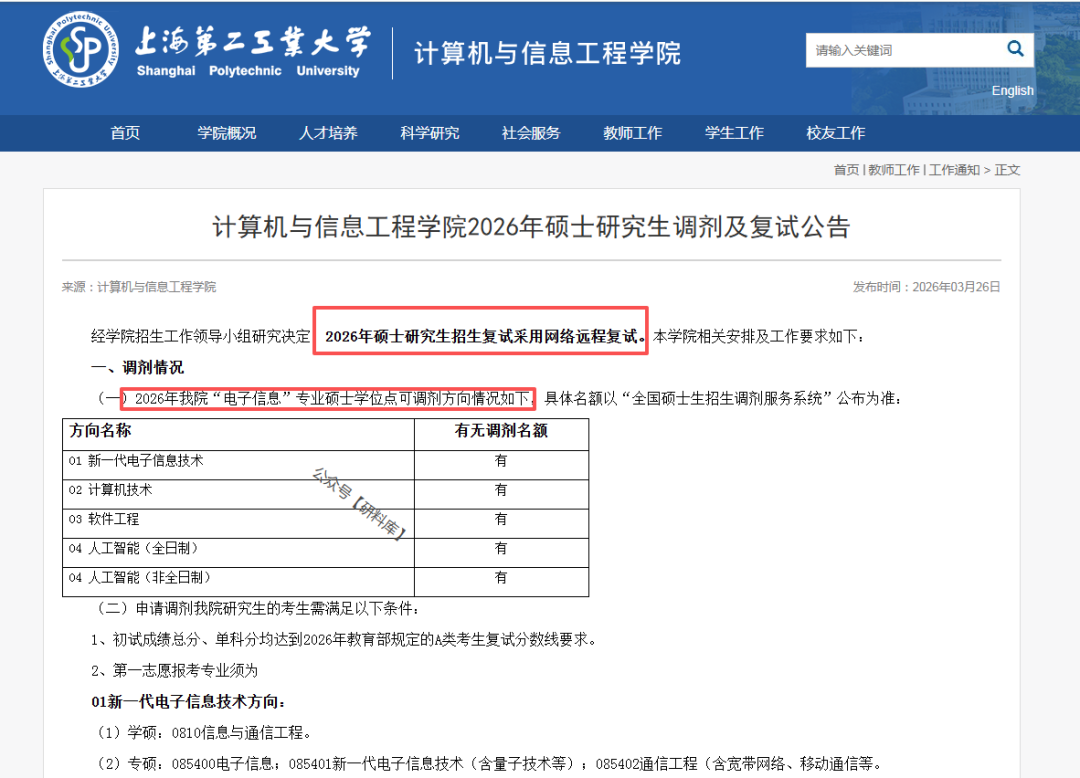Viewport: 1080px width, 778px height.
Task: Open the 人才培养 navigation menu
Action: click(328, 133)
